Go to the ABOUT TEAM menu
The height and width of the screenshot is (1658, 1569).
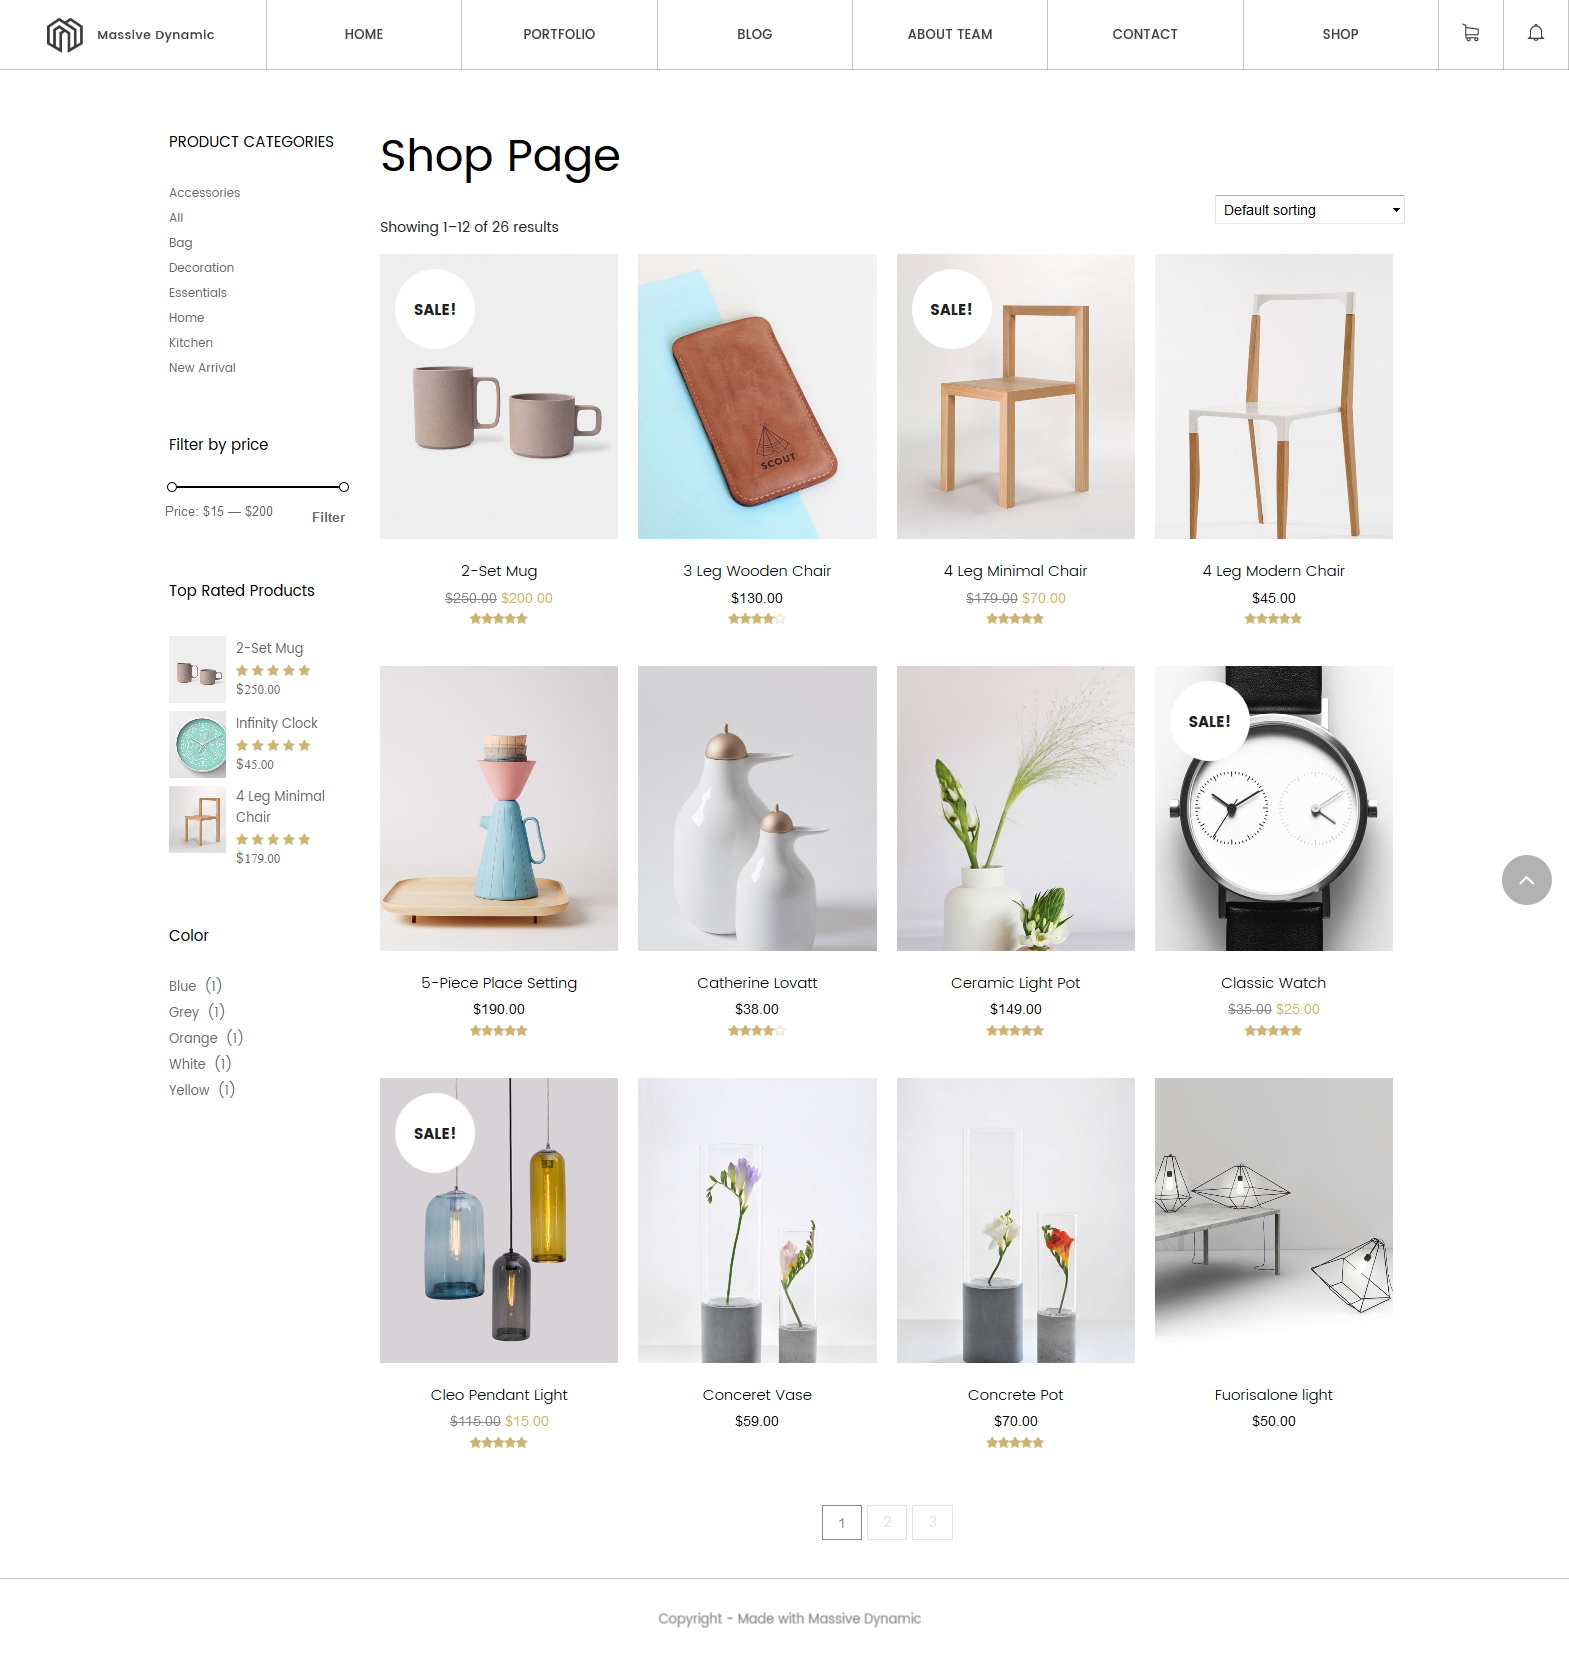coord(950,34)
